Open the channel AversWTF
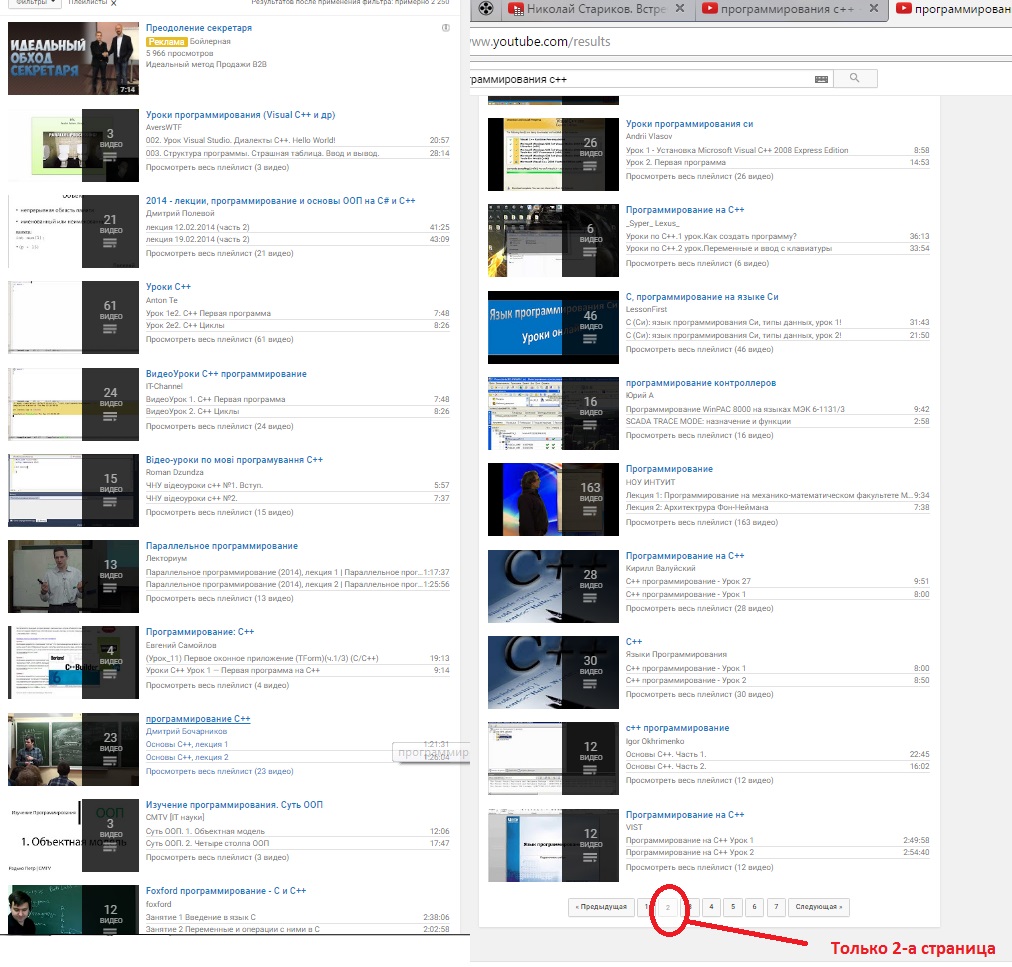This screenshot has height=967, width=1012. (164, 128)
